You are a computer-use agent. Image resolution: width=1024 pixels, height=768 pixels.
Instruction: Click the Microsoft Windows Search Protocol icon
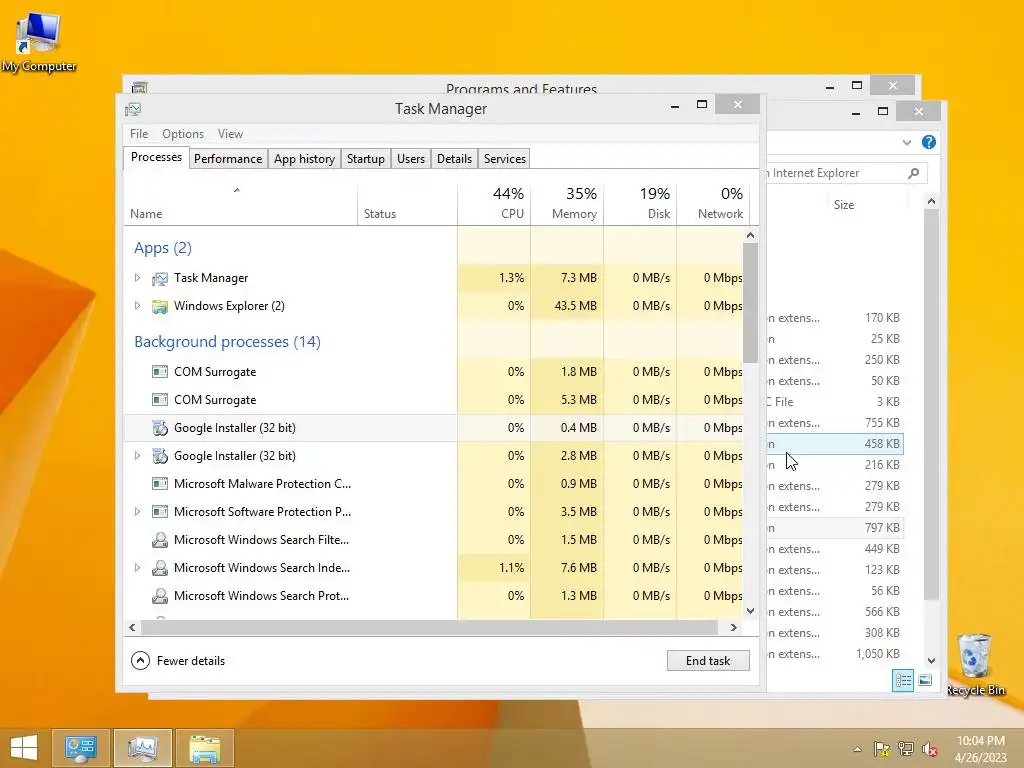pos(160,596)
